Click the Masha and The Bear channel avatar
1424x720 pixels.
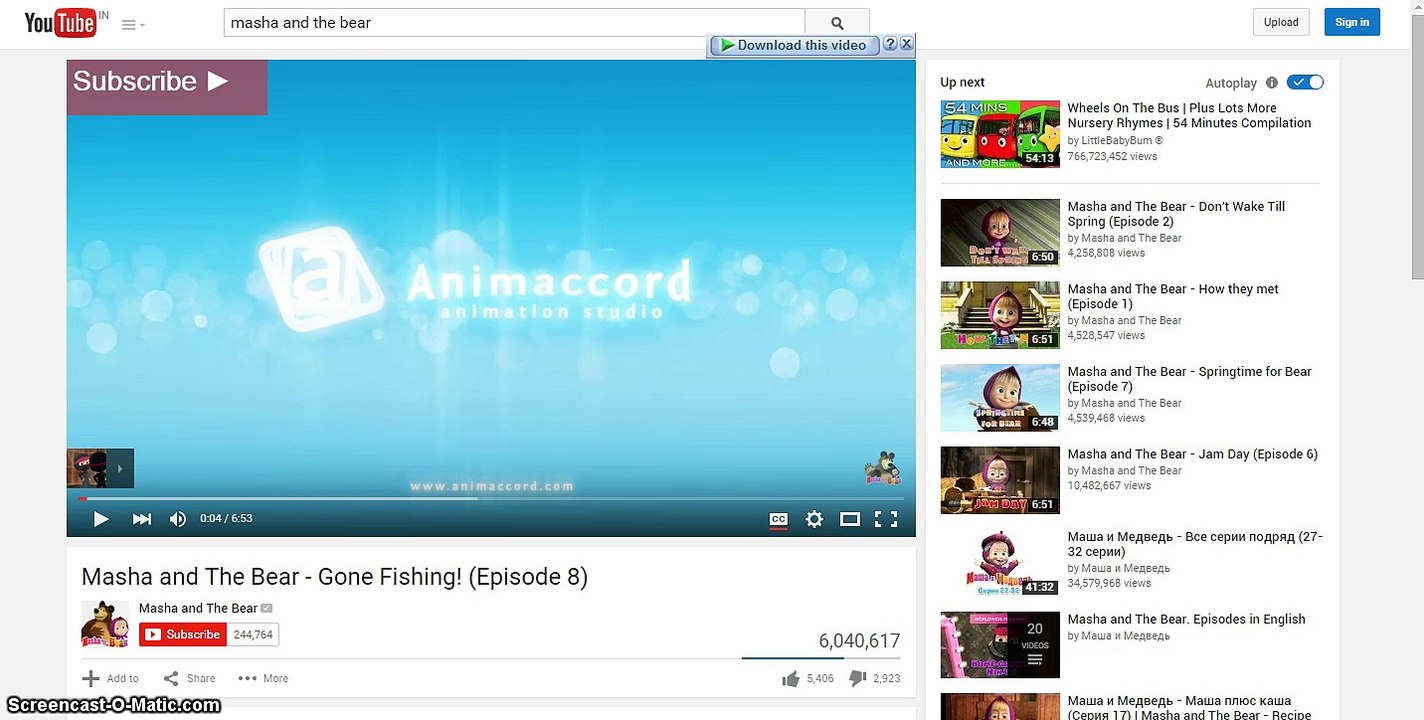click(105, 624)
